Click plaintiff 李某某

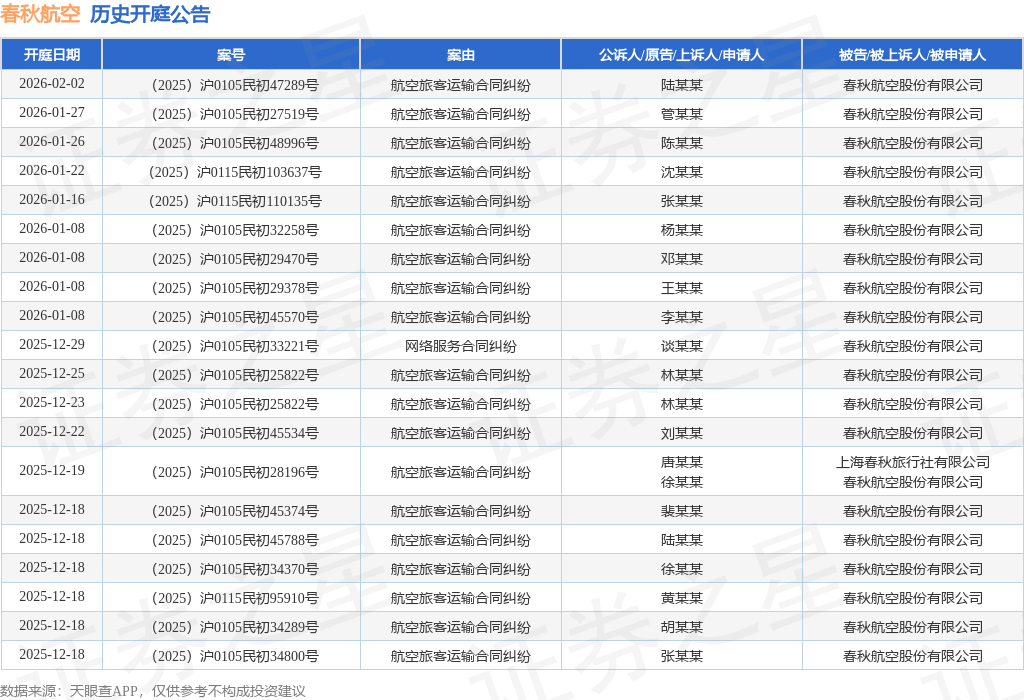[682, 317]
